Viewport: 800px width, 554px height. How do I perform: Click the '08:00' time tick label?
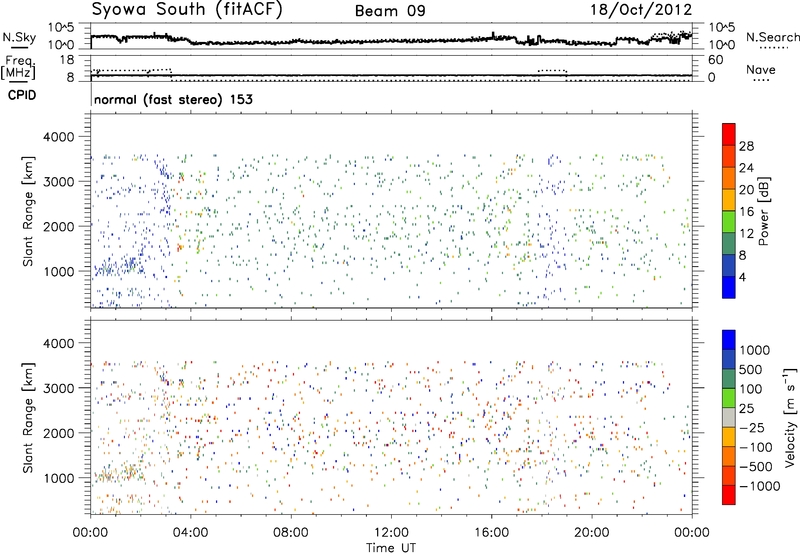click(291, 533)
